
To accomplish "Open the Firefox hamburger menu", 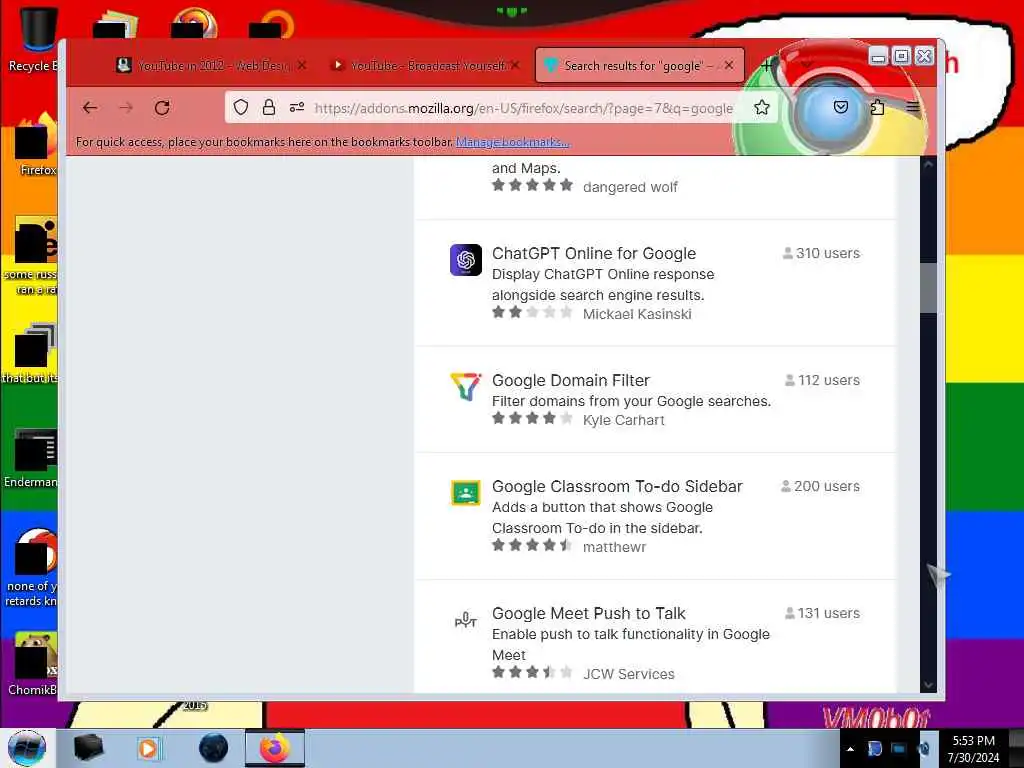I will point(913,108).
